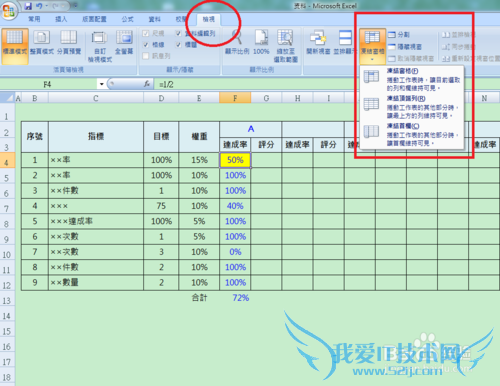Click the 15% weight cell
The image size is (500, 386).
199,160
